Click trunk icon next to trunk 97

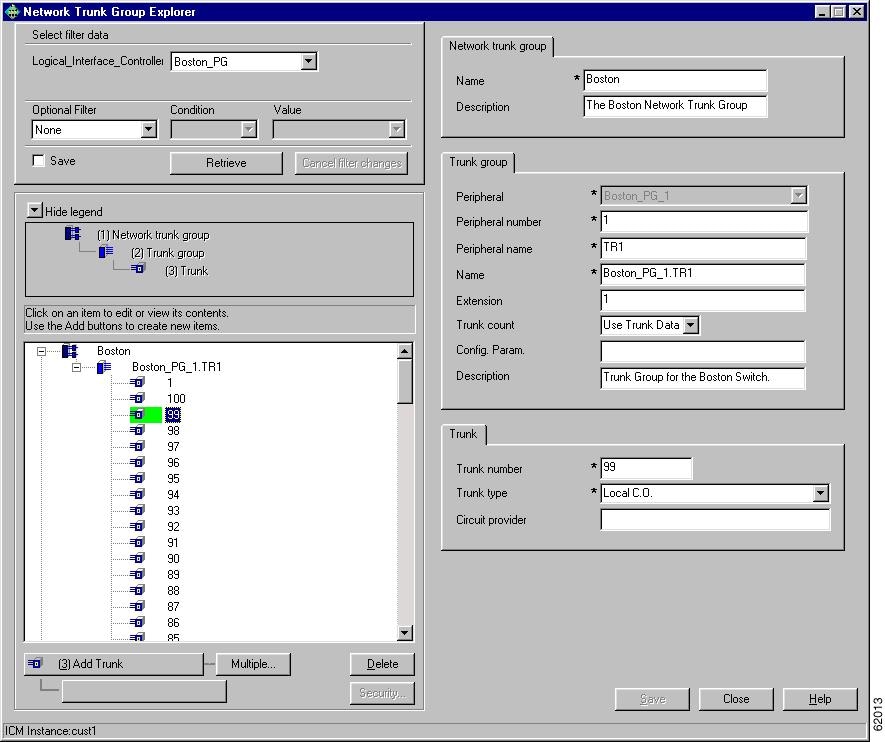coord(137,446)
